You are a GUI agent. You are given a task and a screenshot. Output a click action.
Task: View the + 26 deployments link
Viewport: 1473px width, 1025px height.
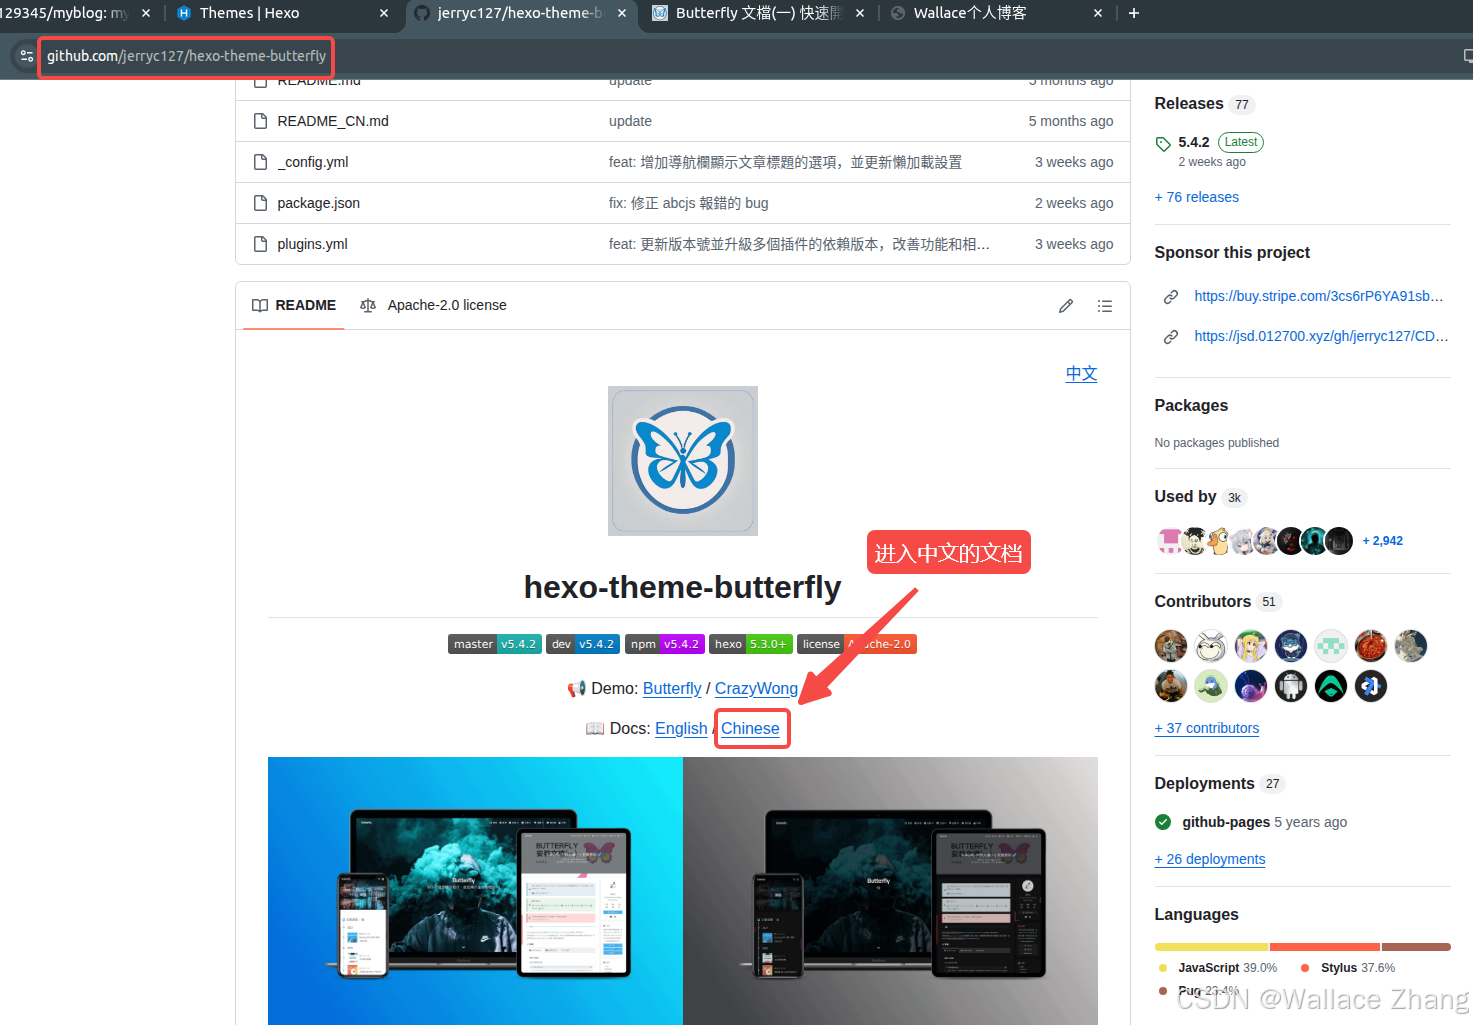1210,859
